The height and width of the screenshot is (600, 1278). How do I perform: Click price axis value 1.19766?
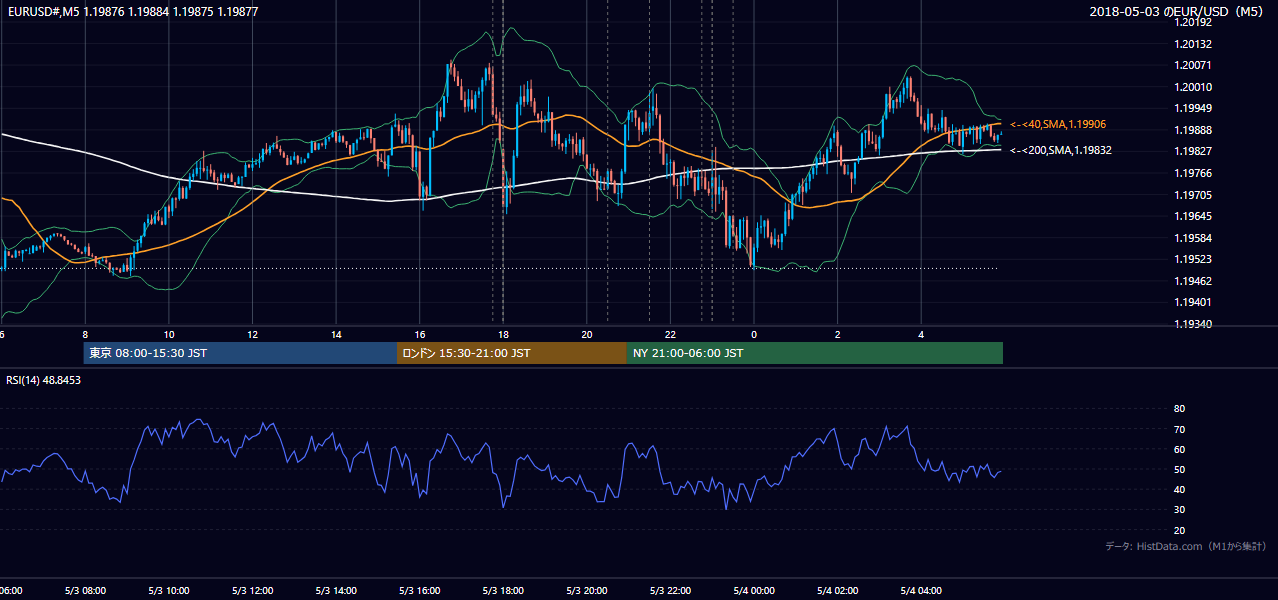tap(1194, 173)
